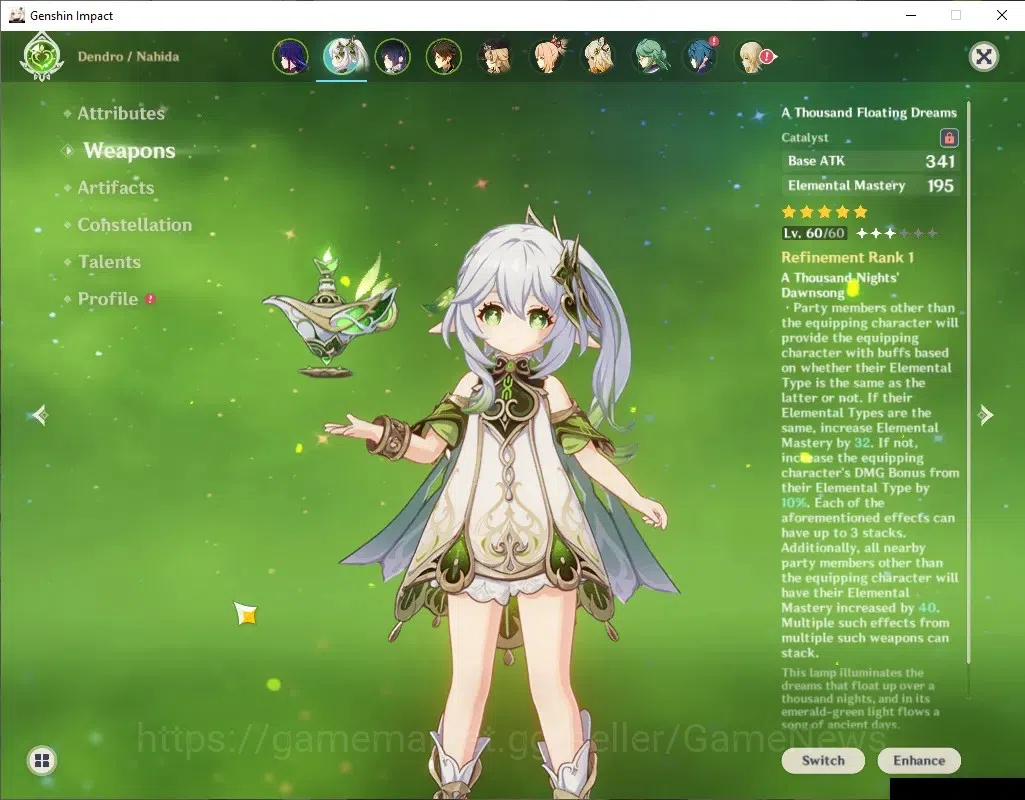The image size is (1025, 800).
Task: Open the grid menu icon at bottom left
Action: [42, 760]
